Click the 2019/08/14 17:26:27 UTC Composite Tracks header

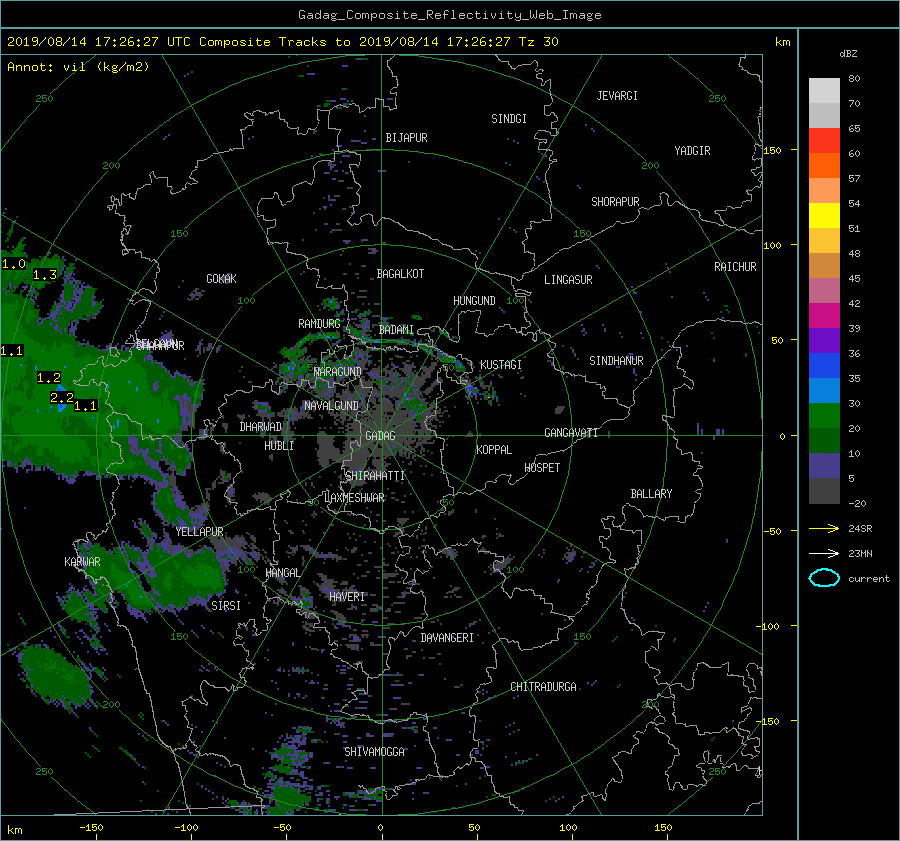(282, 41)
